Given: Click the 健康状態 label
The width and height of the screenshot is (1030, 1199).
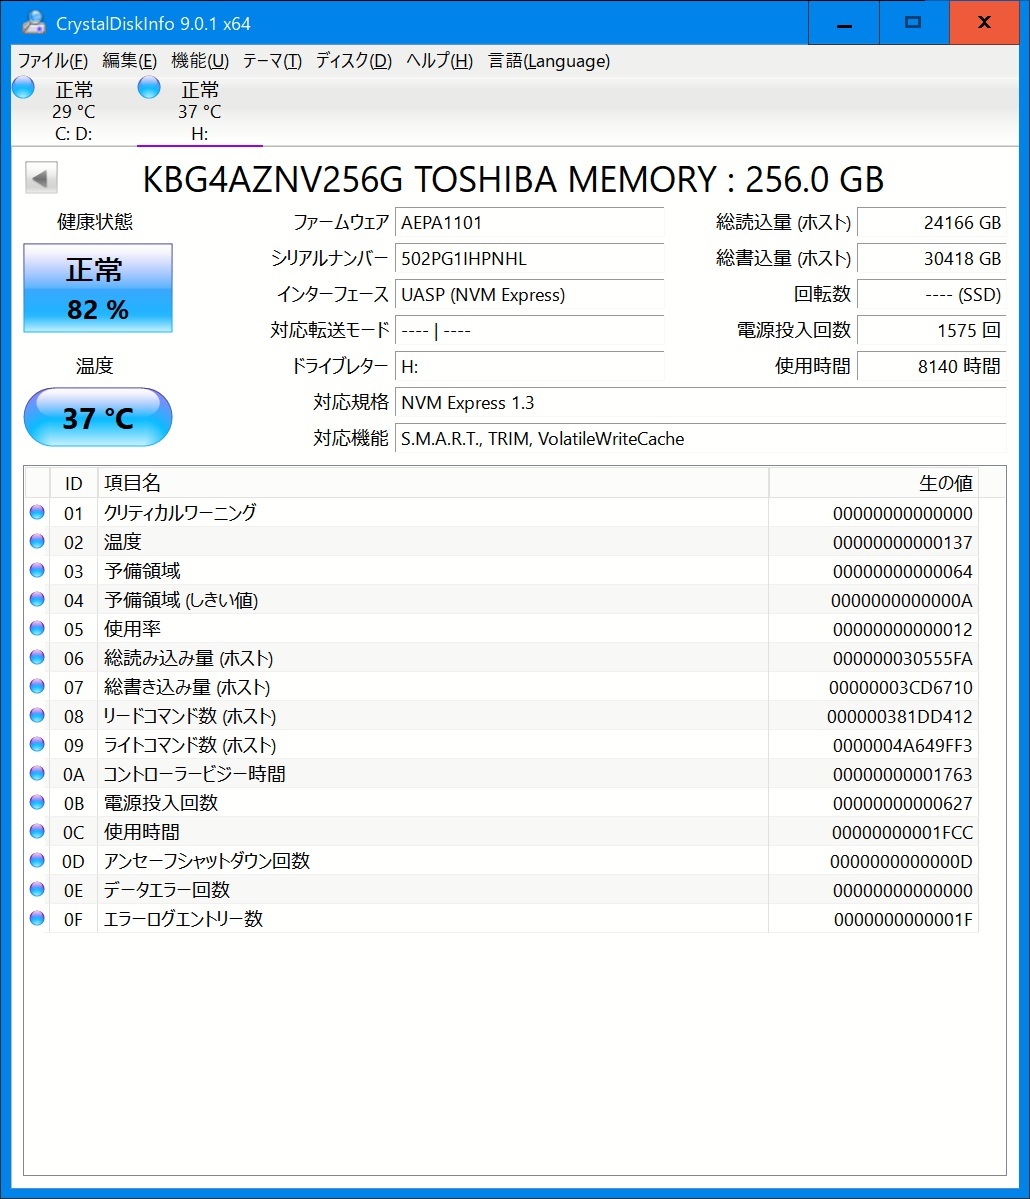Looking at the screenshot, I should pyautogui.click(x=95, y=222).
